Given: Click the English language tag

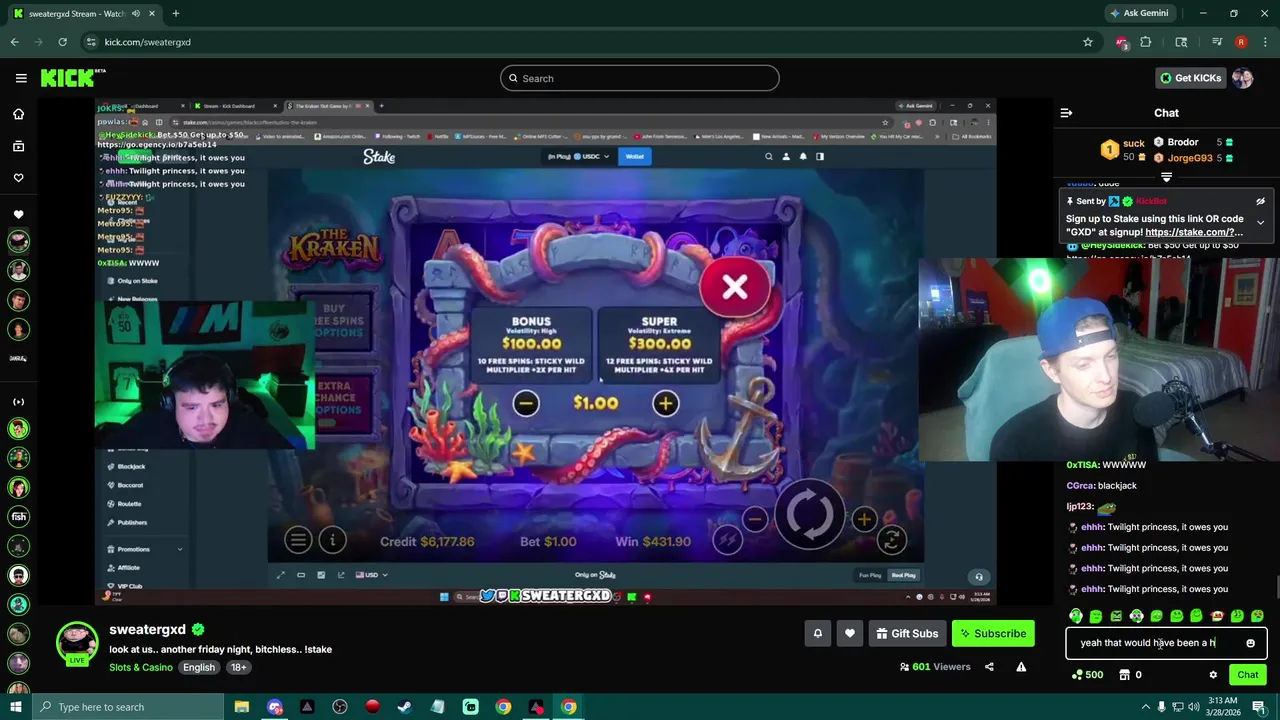Looking at the screenshot, I should (199, 667).
